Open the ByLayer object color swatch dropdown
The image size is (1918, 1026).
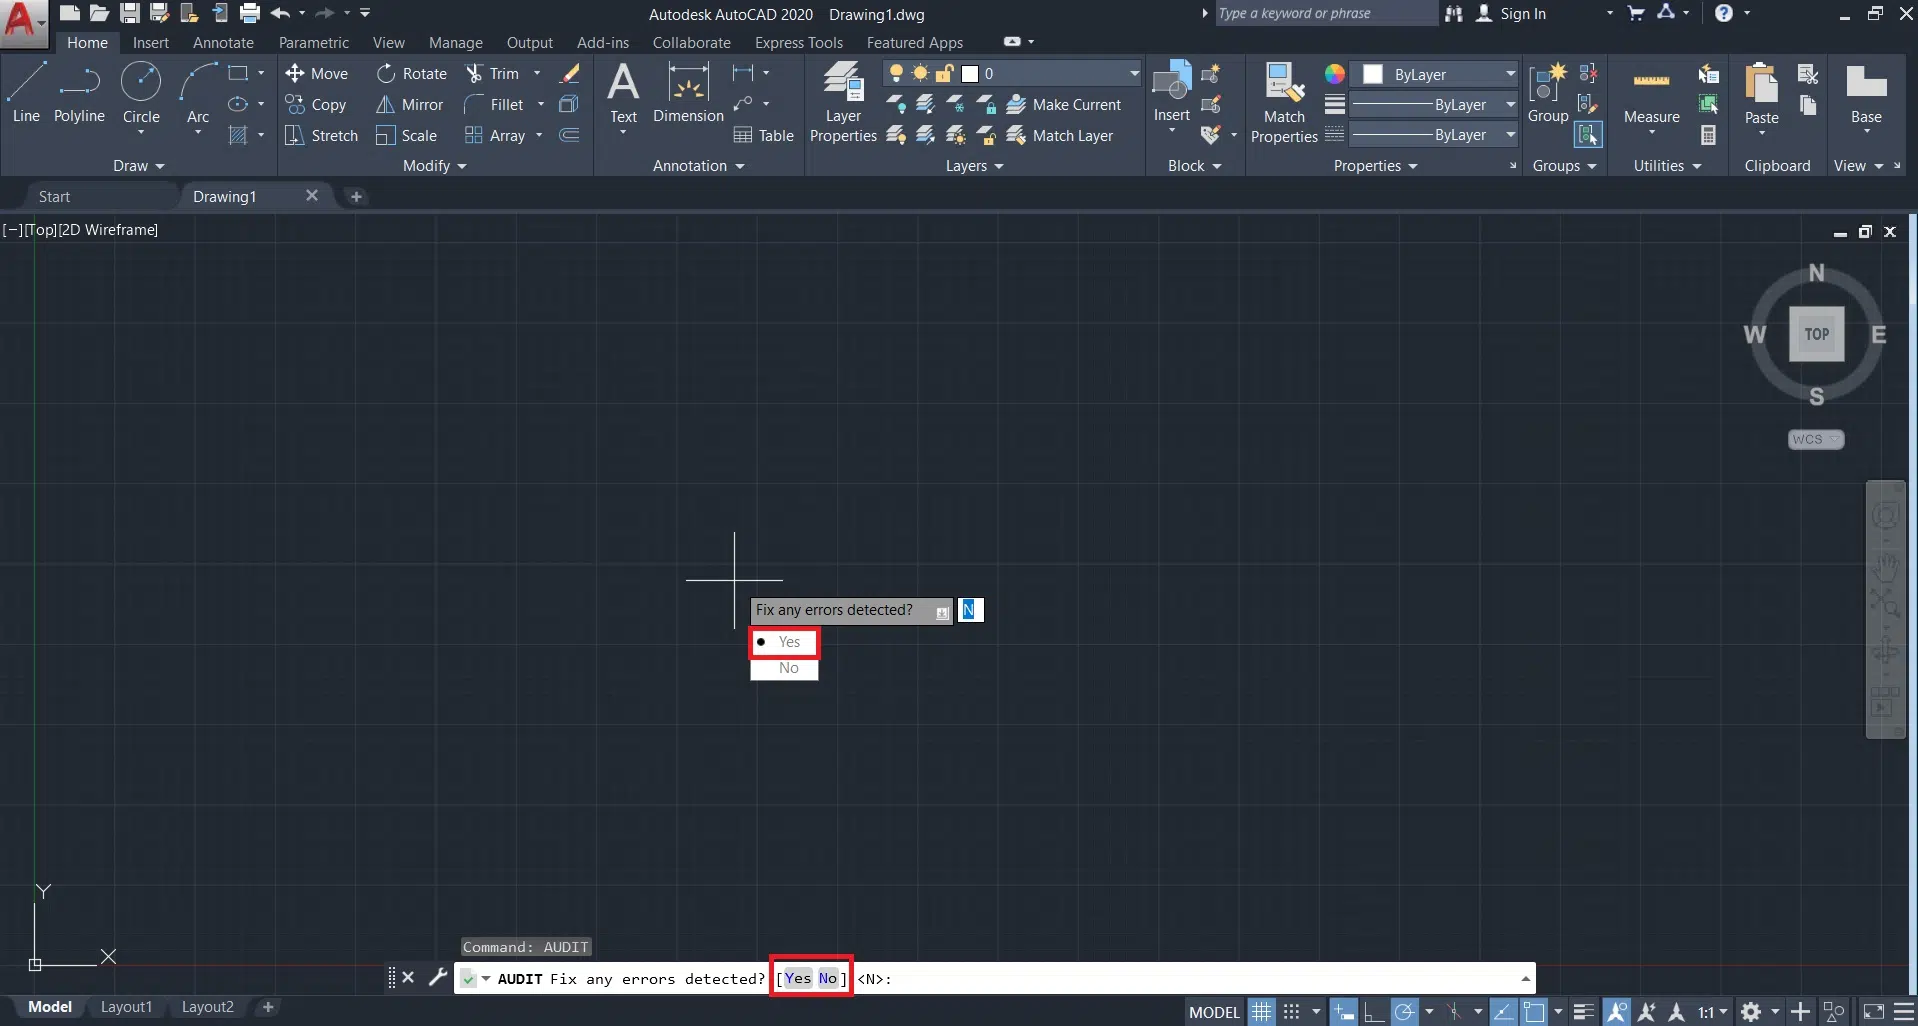(x=1509, y=74)
